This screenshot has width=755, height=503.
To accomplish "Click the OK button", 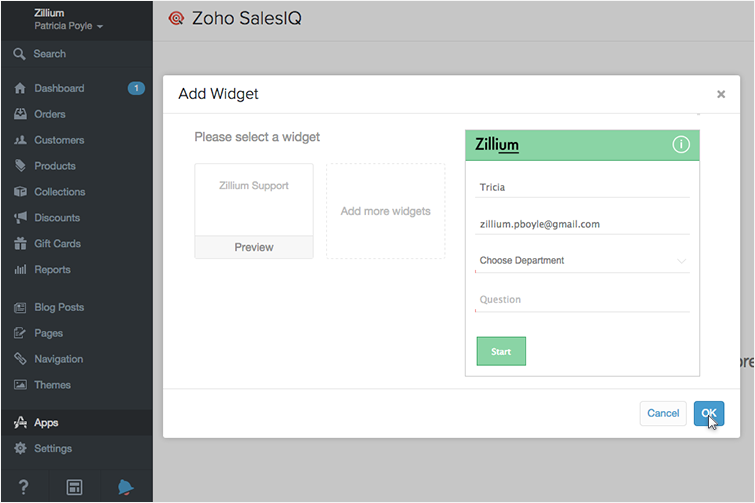I will [709, 413].
